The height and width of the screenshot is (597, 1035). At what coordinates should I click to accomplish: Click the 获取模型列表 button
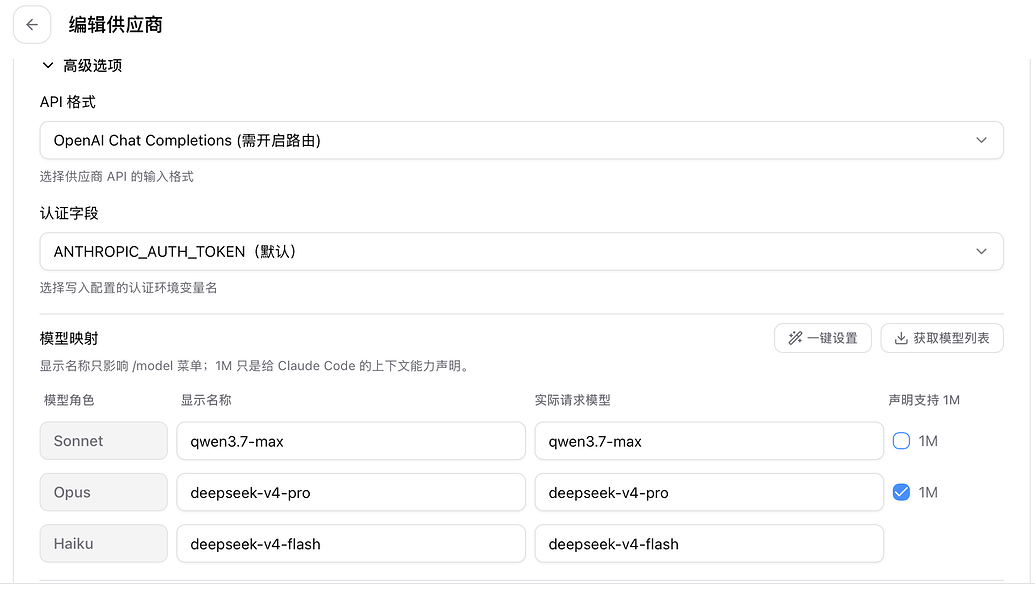(942, 338)
